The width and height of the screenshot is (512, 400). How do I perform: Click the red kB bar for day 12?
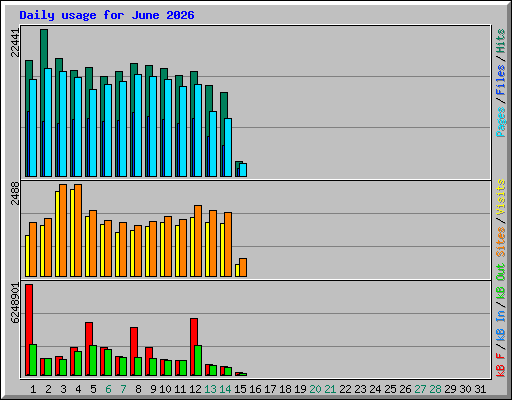[x=193, y=347]
